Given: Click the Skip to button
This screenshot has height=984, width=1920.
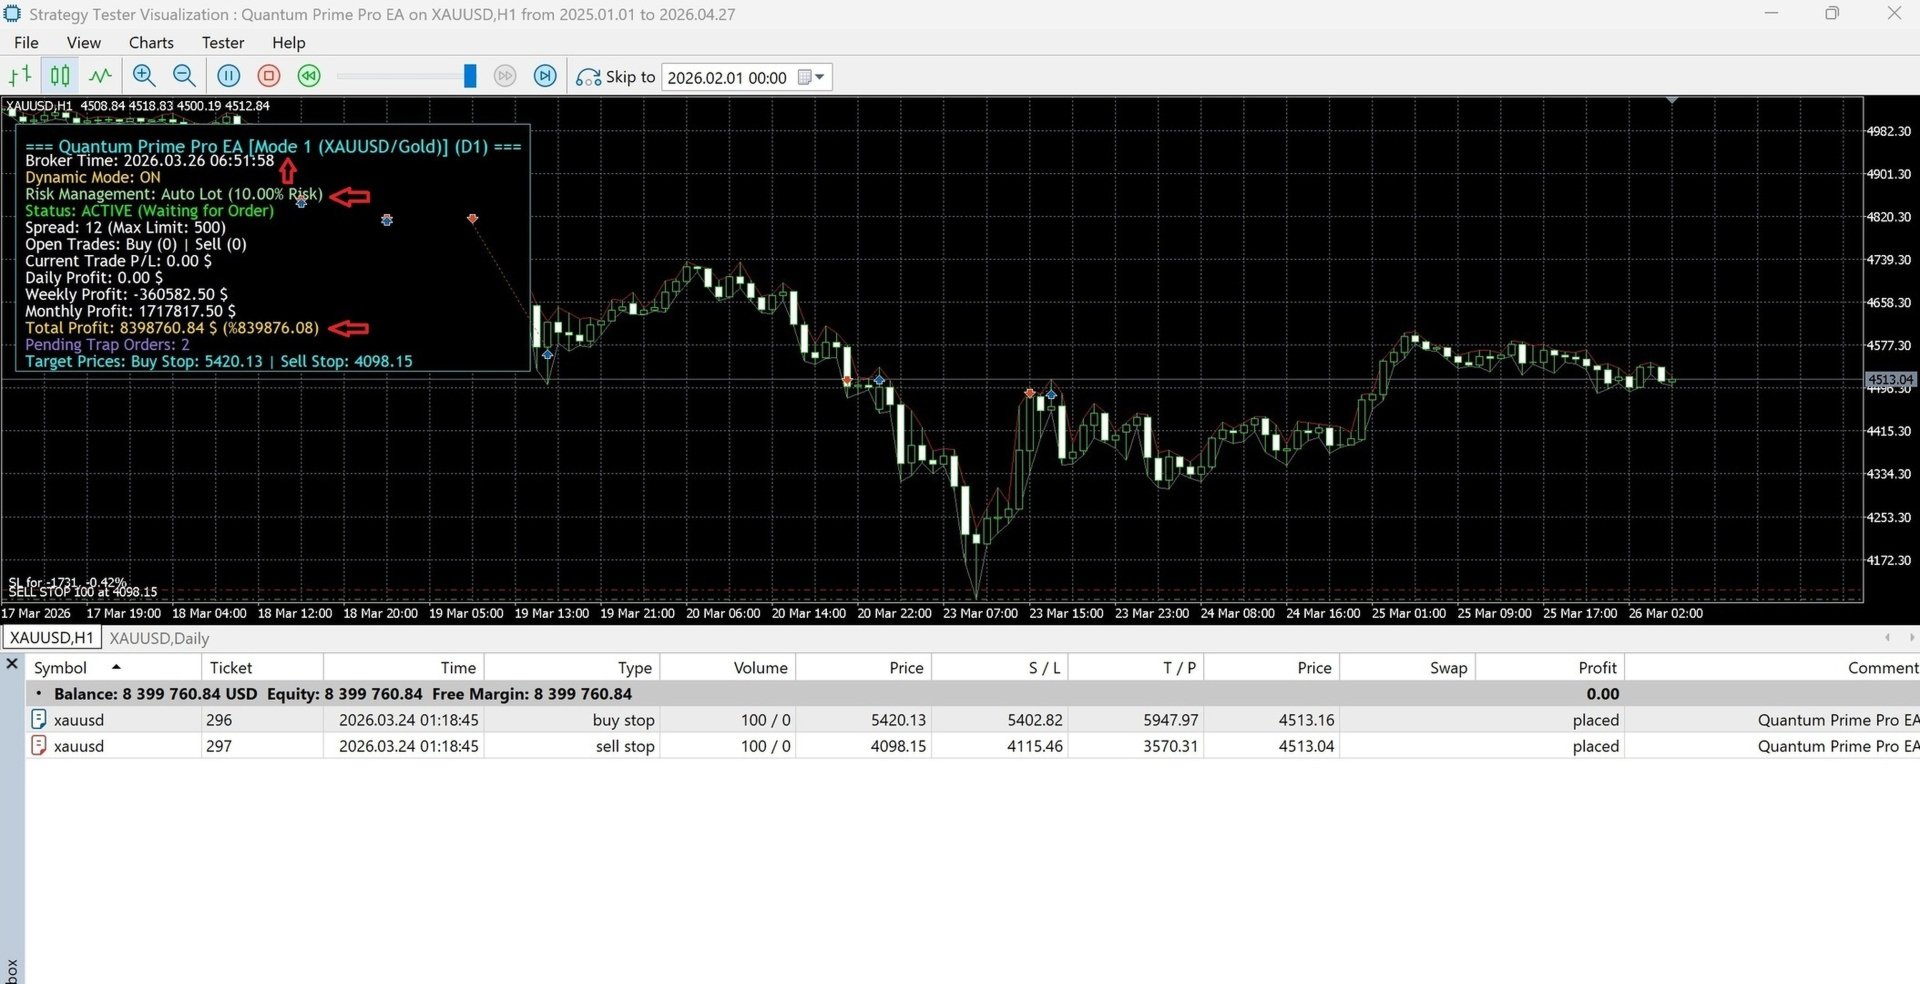Looking at the screenshot, I should coord(616,77).
